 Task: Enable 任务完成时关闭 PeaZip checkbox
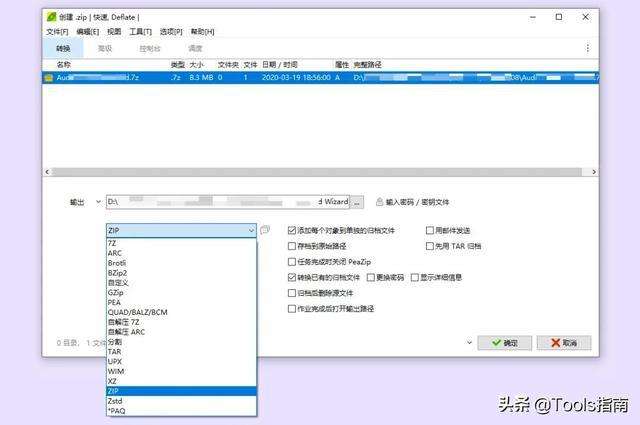coord(291,262)
